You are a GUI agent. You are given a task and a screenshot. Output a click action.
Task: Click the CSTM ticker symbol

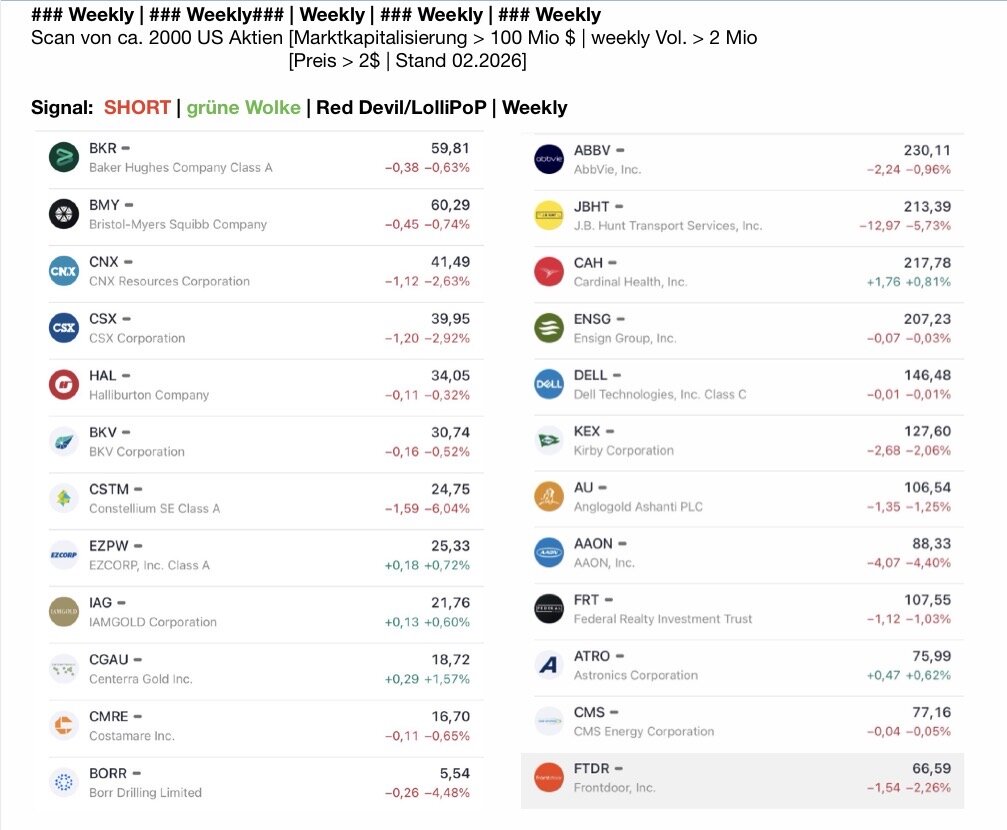pyautogui.click(x=108, y=489)
